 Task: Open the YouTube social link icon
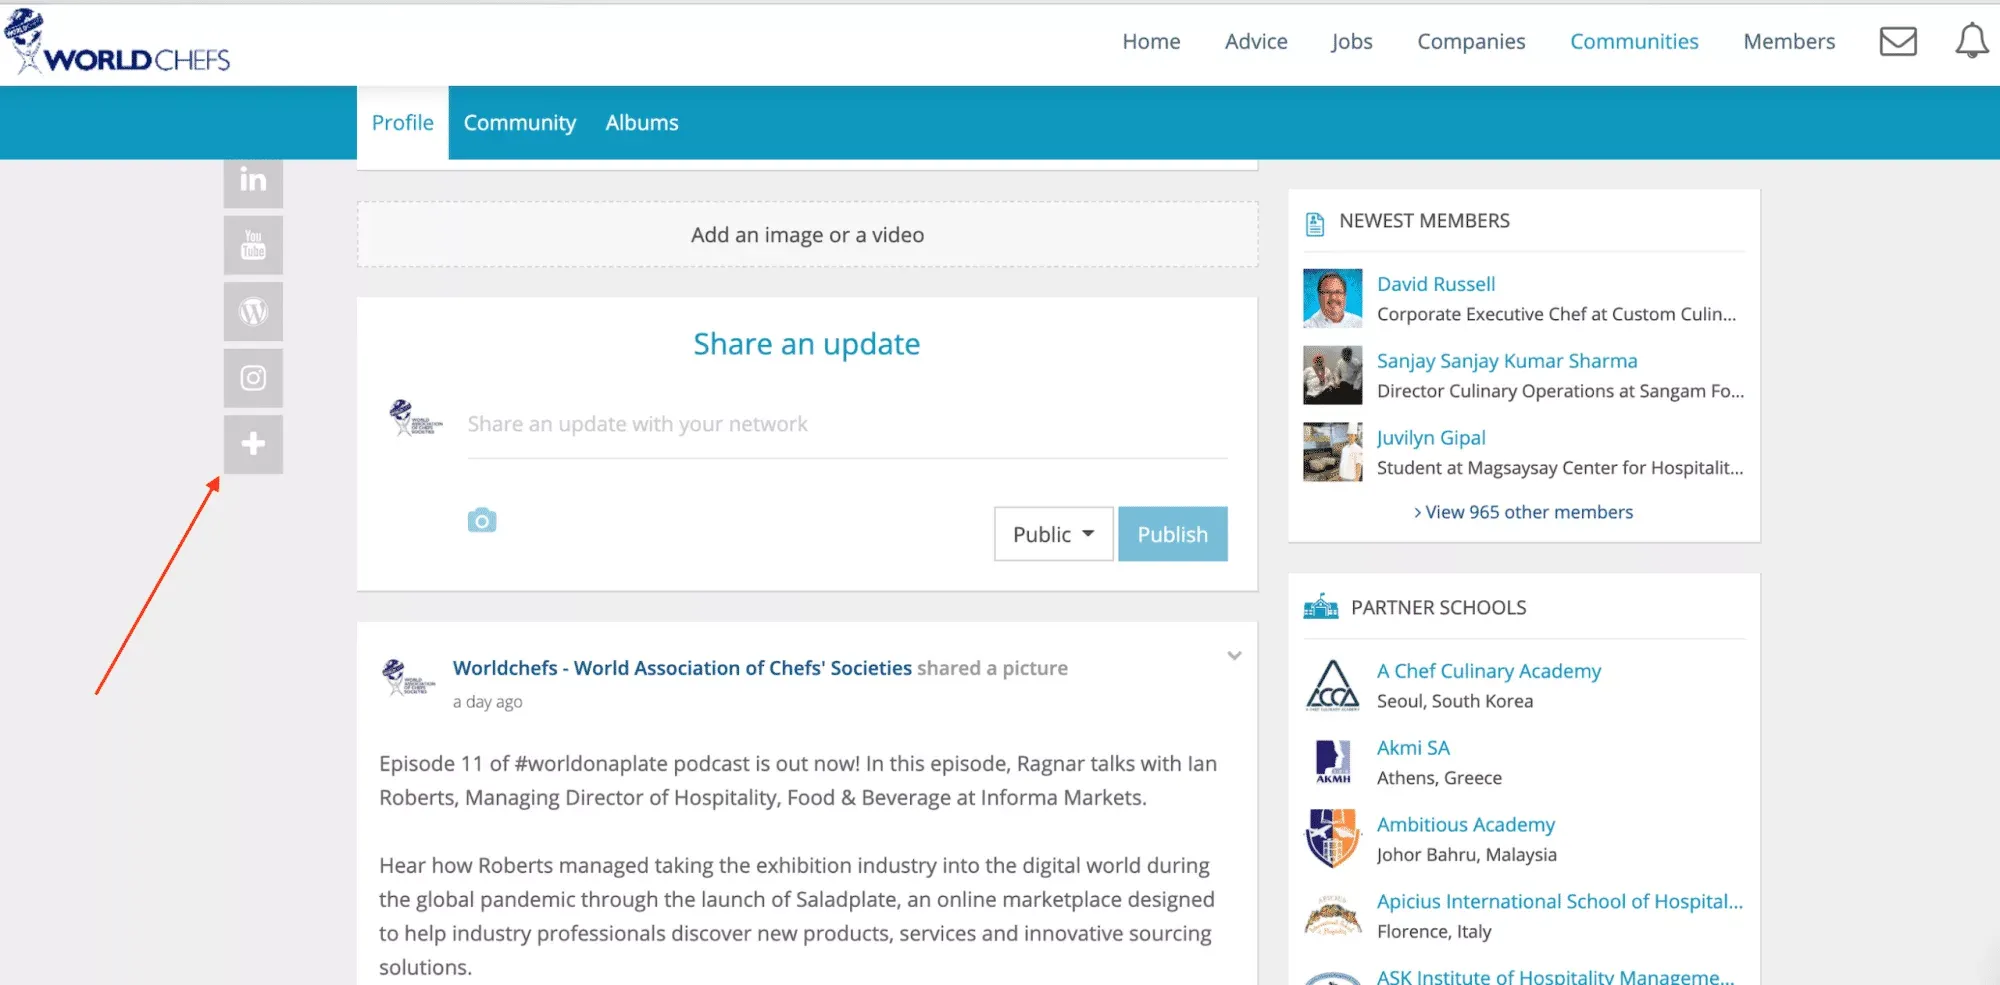point(253,245)
